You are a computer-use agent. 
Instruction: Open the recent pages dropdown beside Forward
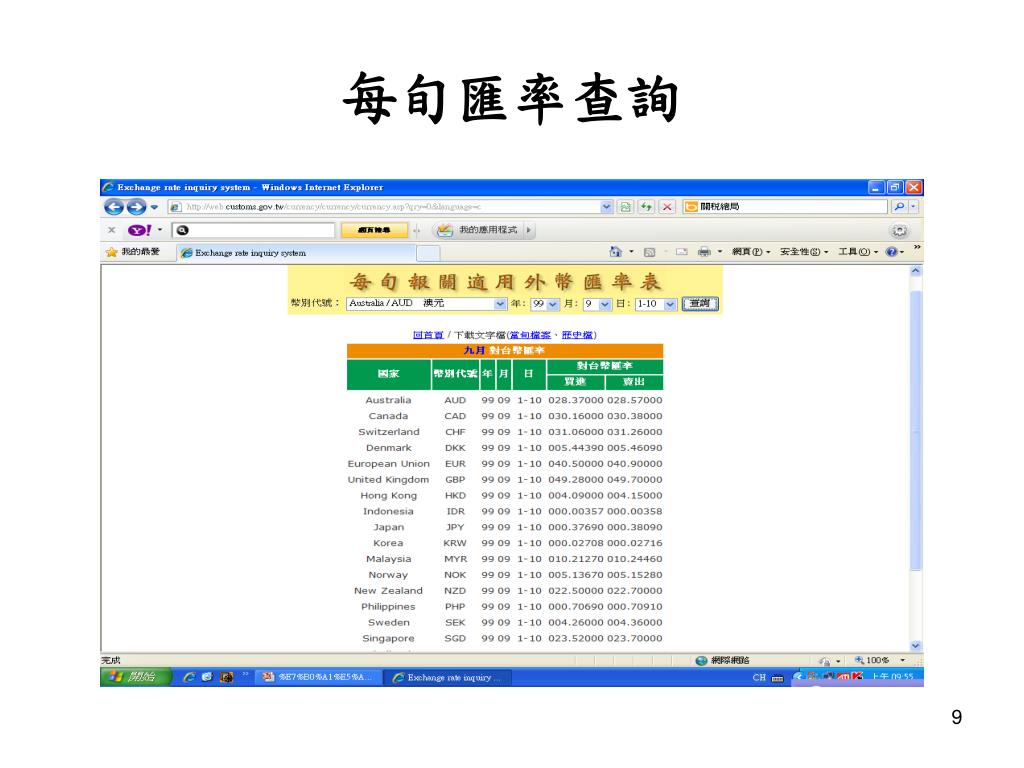[x=154, y=207]
